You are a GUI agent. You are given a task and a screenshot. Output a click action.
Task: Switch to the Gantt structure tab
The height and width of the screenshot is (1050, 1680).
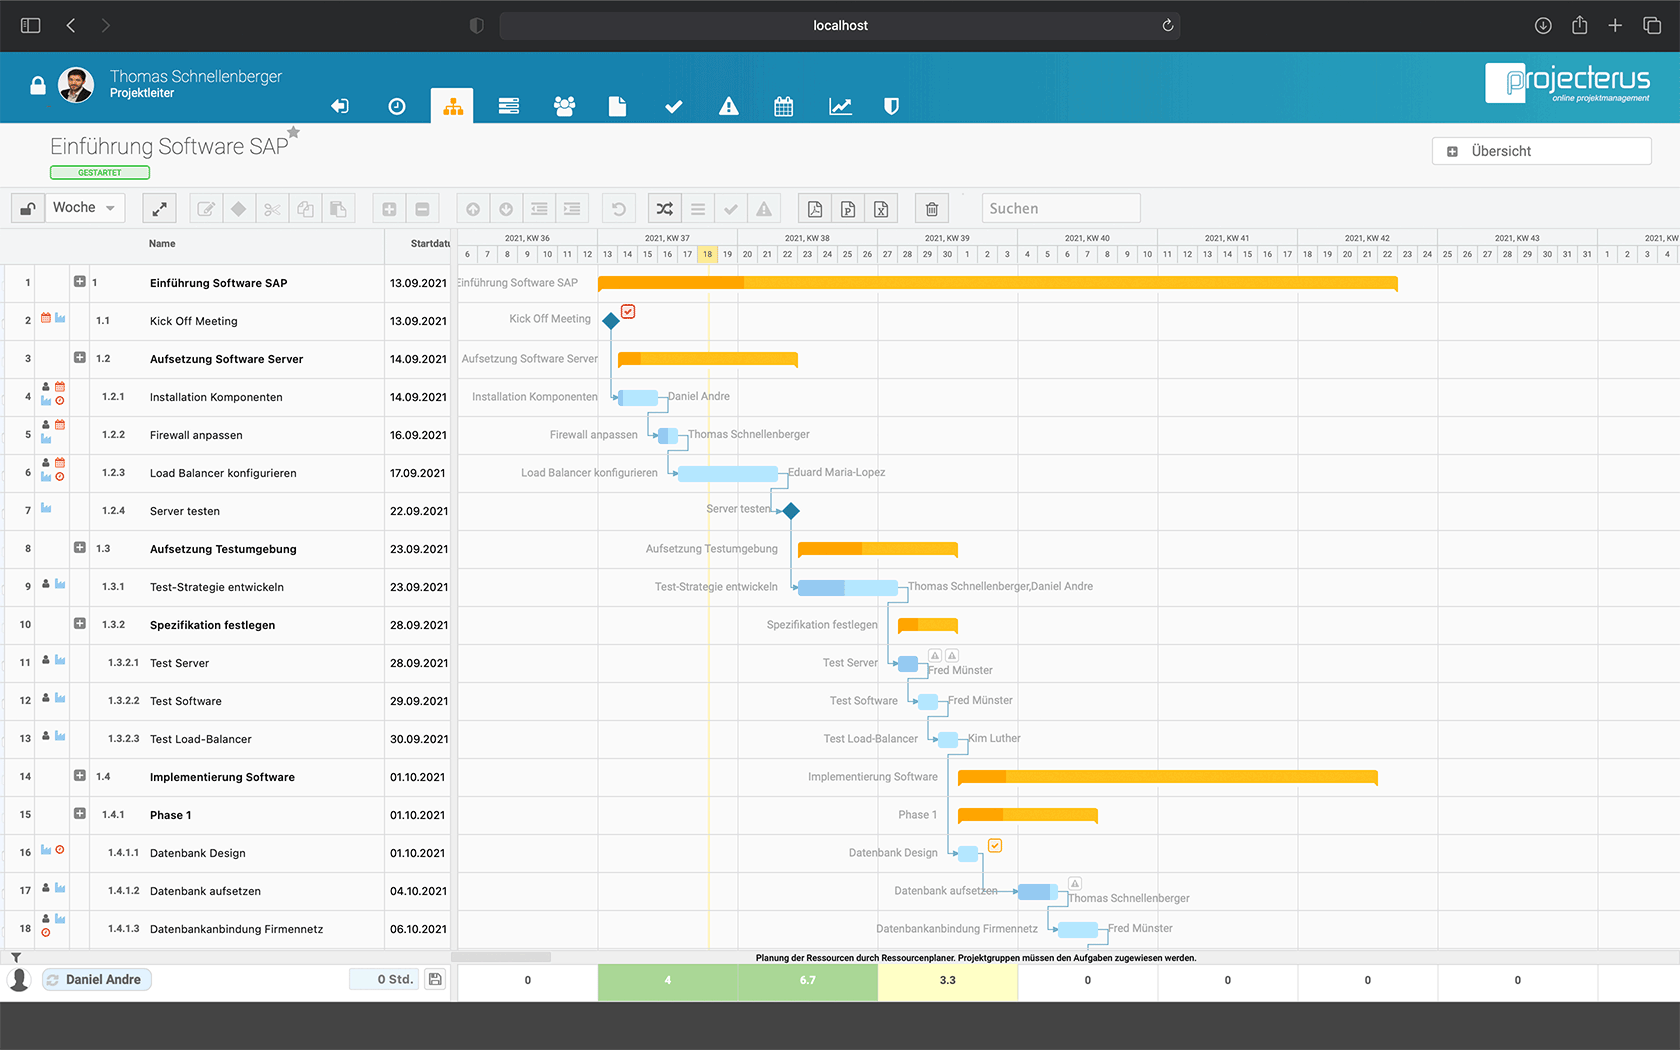tap(453, 106)
